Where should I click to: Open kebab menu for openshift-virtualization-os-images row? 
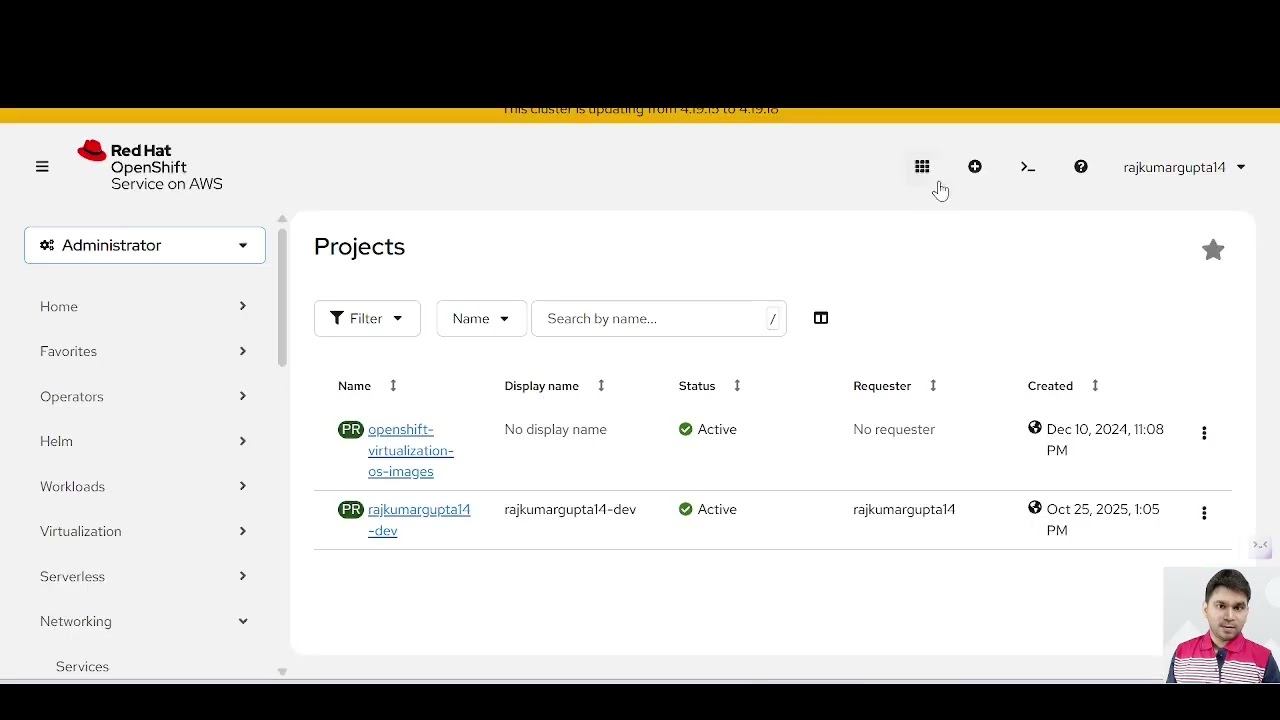pyautogui.click(x=1204, y=433)
